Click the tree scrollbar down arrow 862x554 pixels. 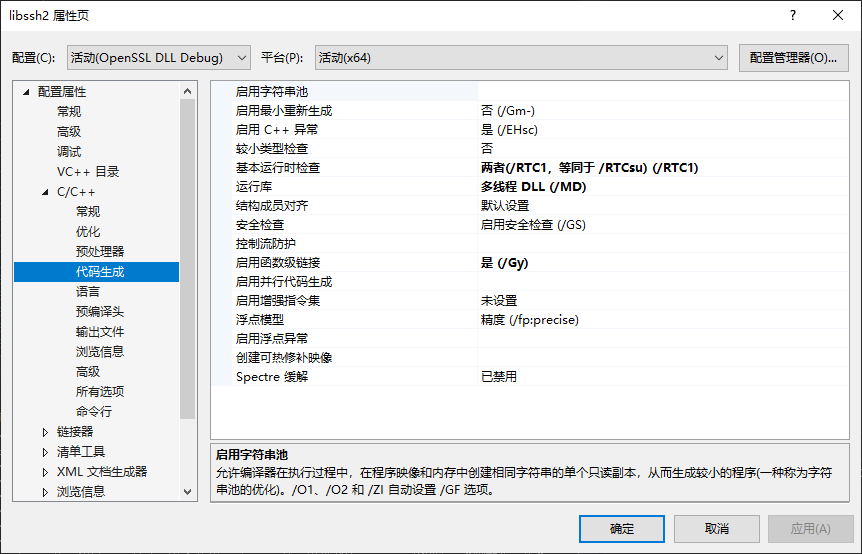coord(187,491)
